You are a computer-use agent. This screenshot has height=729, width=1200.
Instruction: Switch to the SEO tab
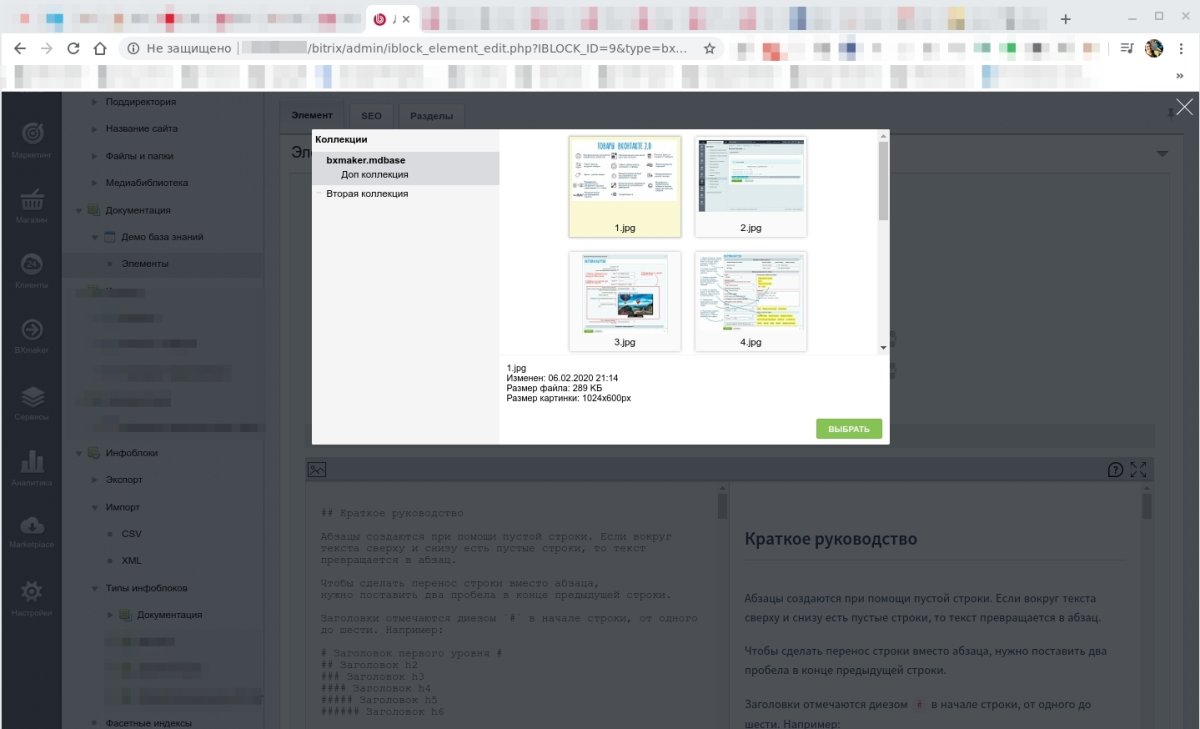click(371, 115)
